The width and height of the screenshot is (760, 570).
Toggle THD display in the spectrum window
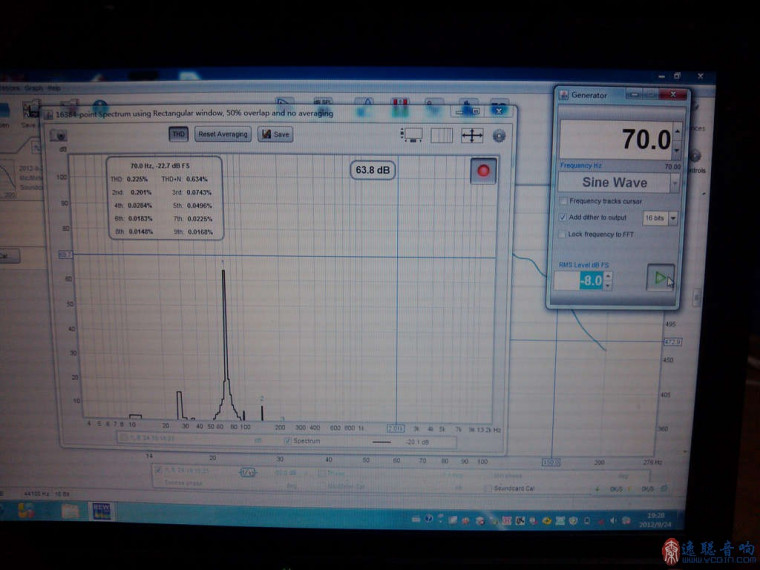tap(178, 134)
